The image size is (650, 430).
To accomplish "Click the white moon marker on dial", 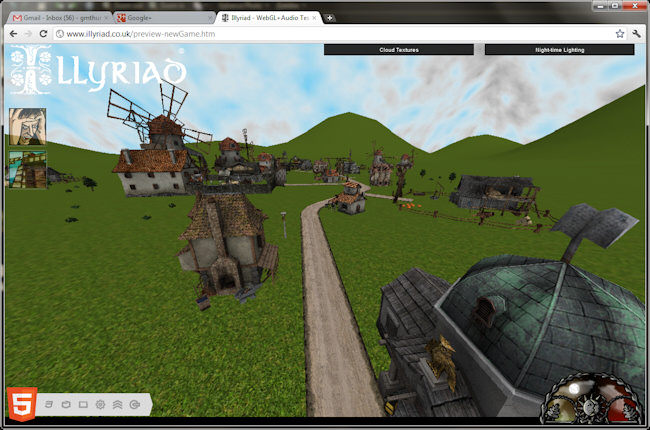I will (574, 389).
